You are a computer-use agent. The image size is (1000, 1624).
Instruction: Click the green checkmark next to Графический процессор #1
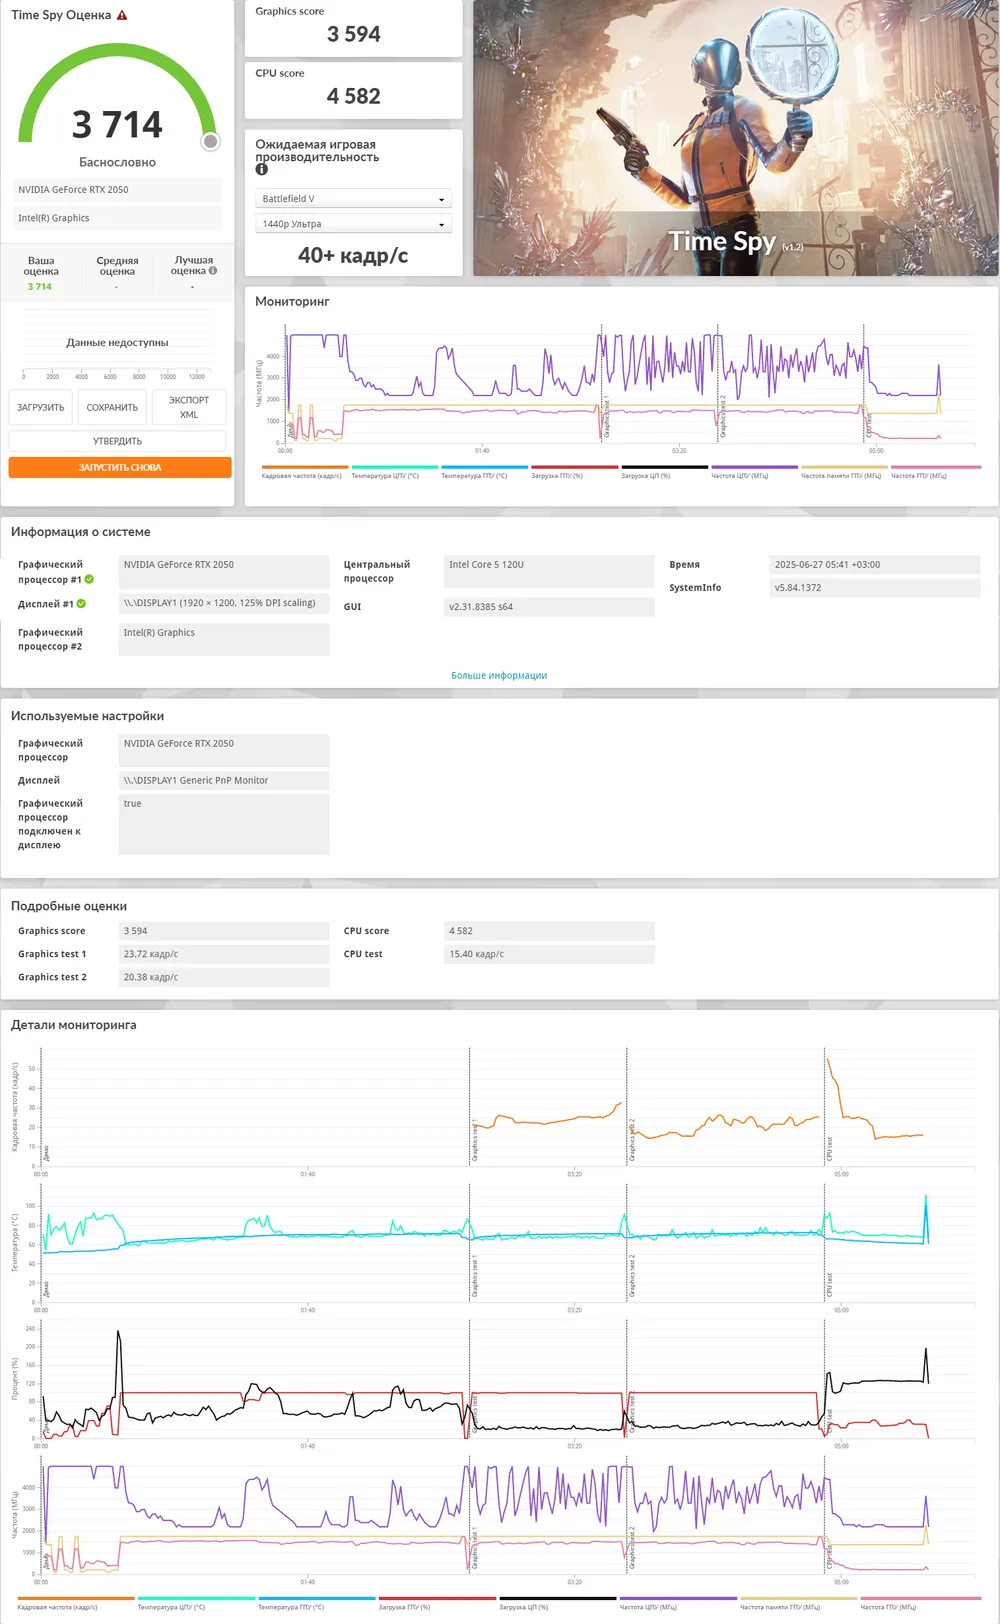point(89,579)
